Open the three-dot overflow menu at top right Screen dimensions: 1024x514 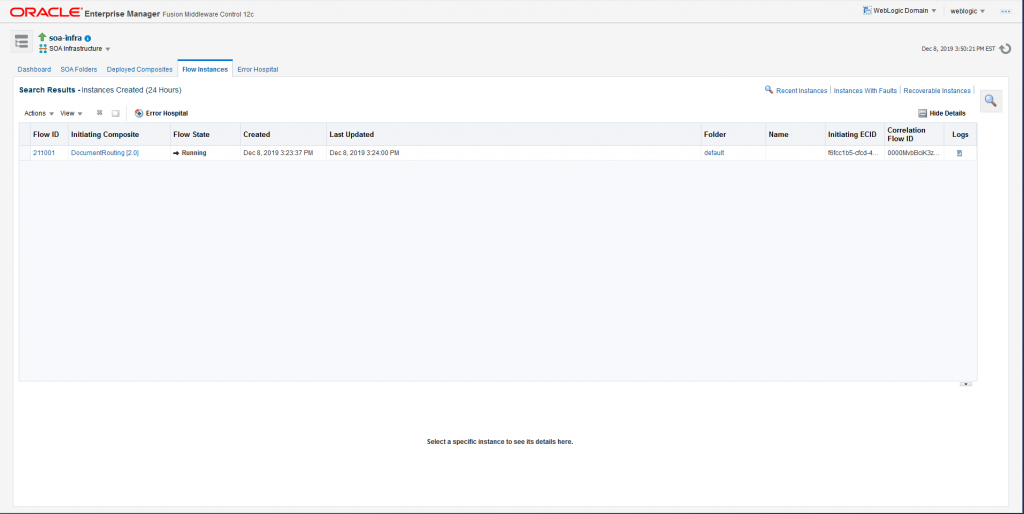pos(1006,11)
